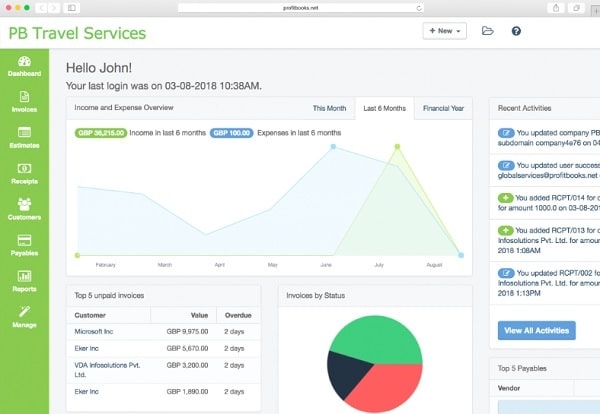Click the Safari share icon
The image size is (600, 414).
[556, 8]
